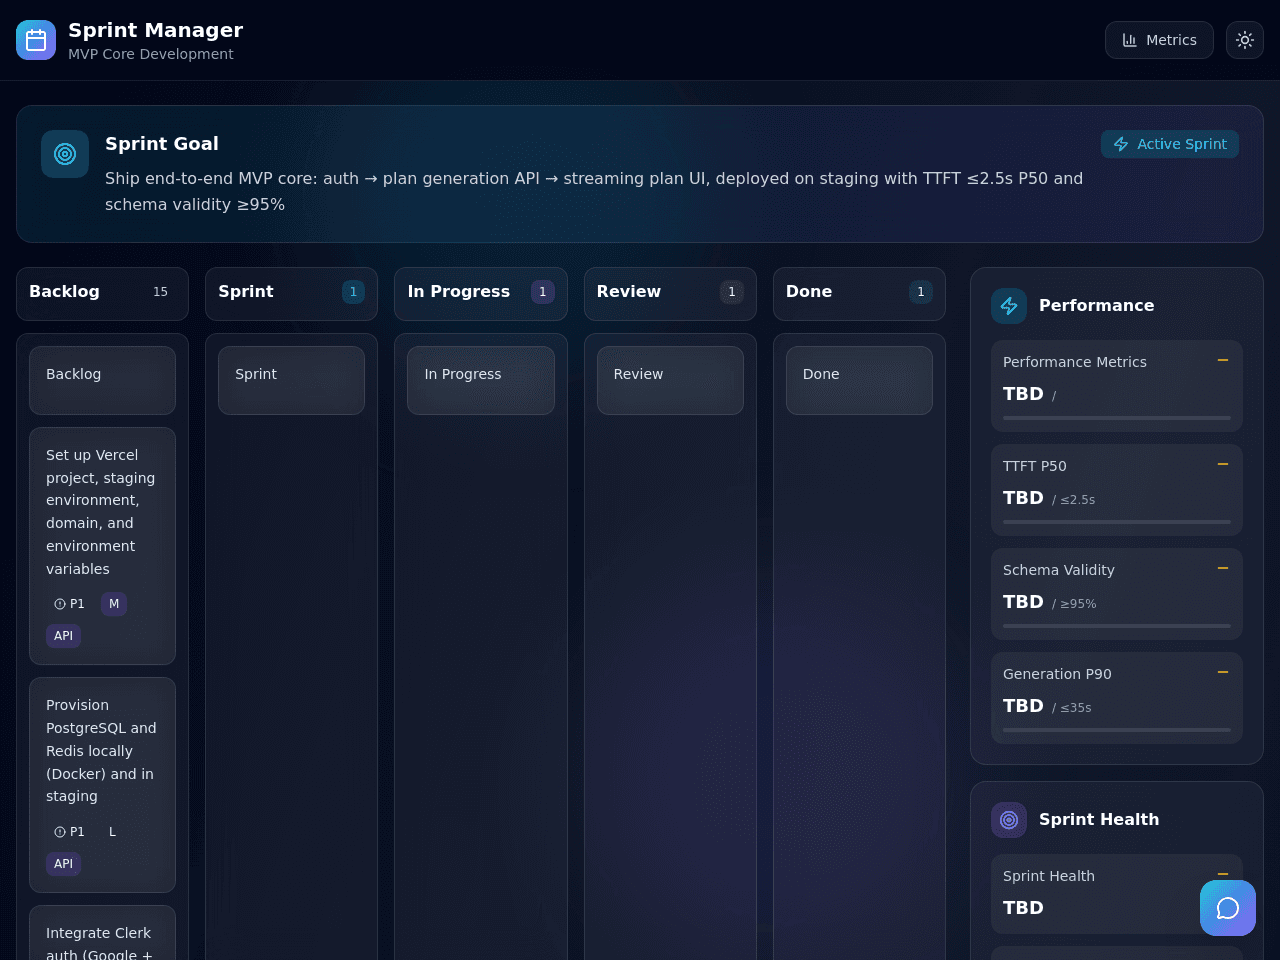The width and height of the screenshot is (1280, 960).
Task: Click the Review placeholder card
Action: pos(670,380)
